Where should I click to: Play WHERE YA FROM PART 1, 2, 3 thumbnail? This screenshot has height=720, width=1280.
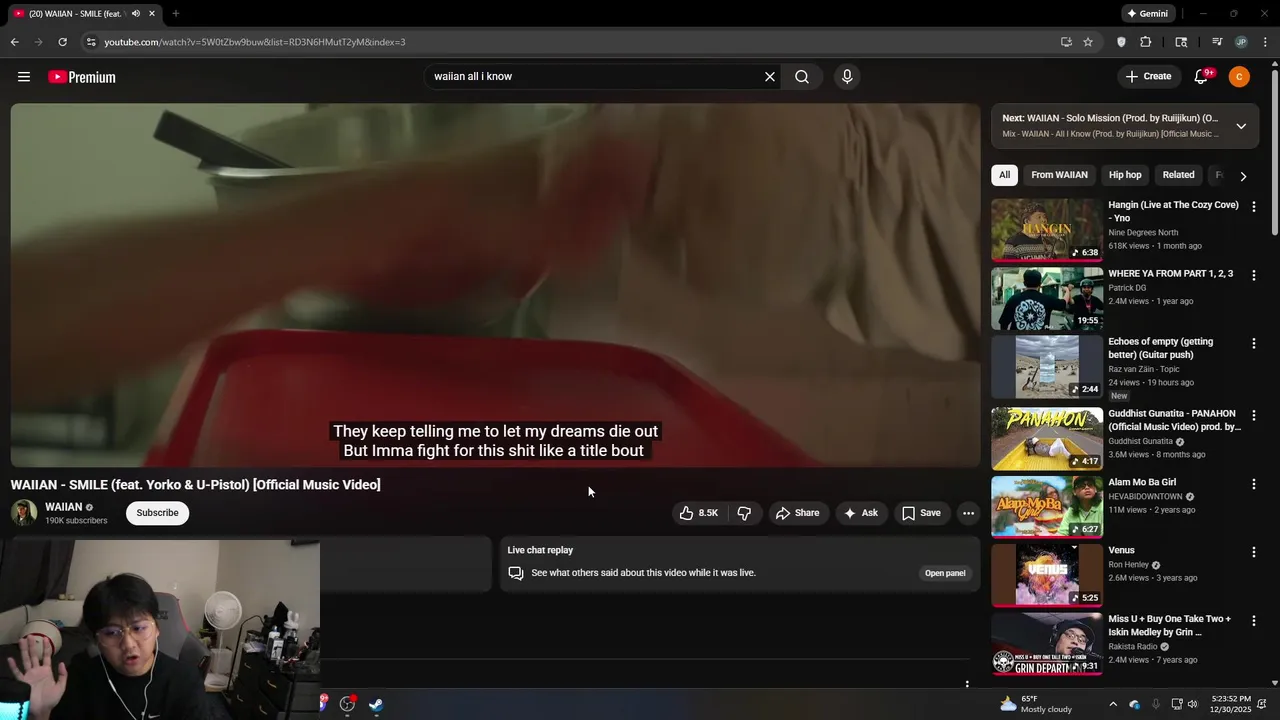tap(1047, 298)
